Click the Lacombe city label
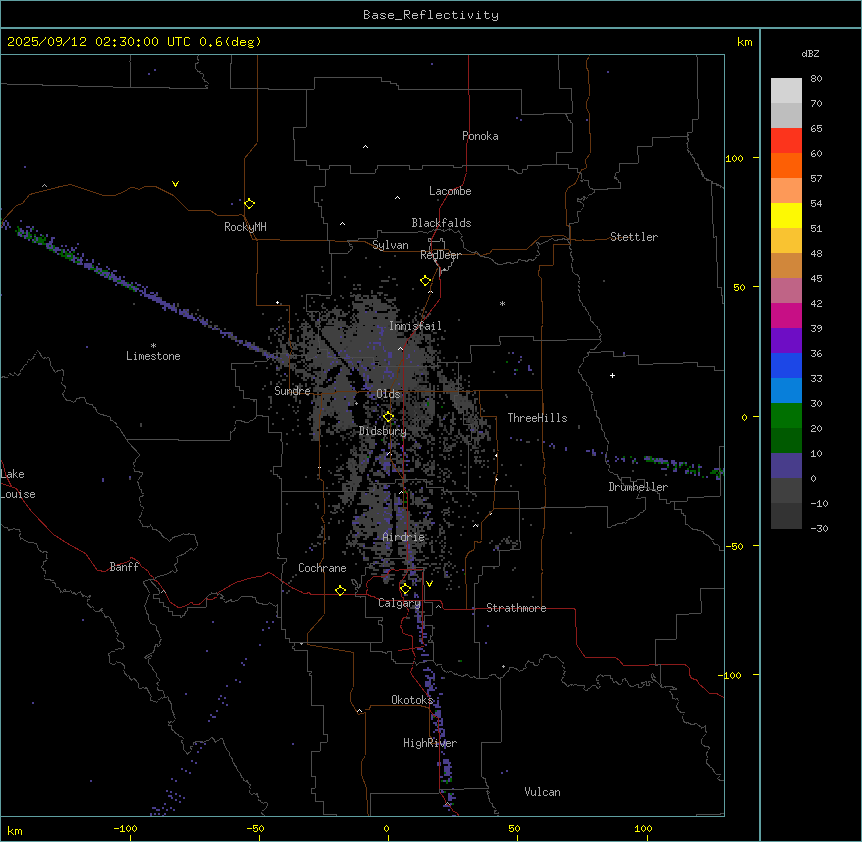 point(450,191)
